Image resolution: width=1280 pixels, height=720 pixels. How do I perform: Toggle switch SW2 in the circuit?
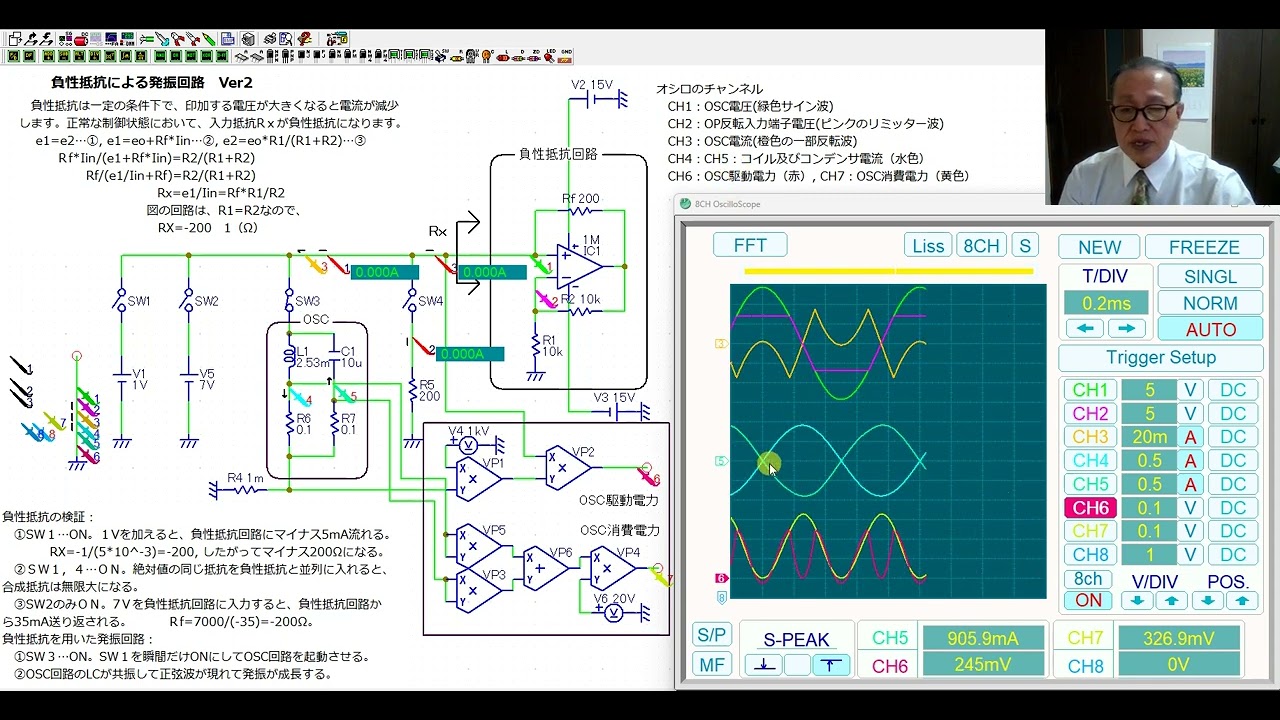[189, 301]
